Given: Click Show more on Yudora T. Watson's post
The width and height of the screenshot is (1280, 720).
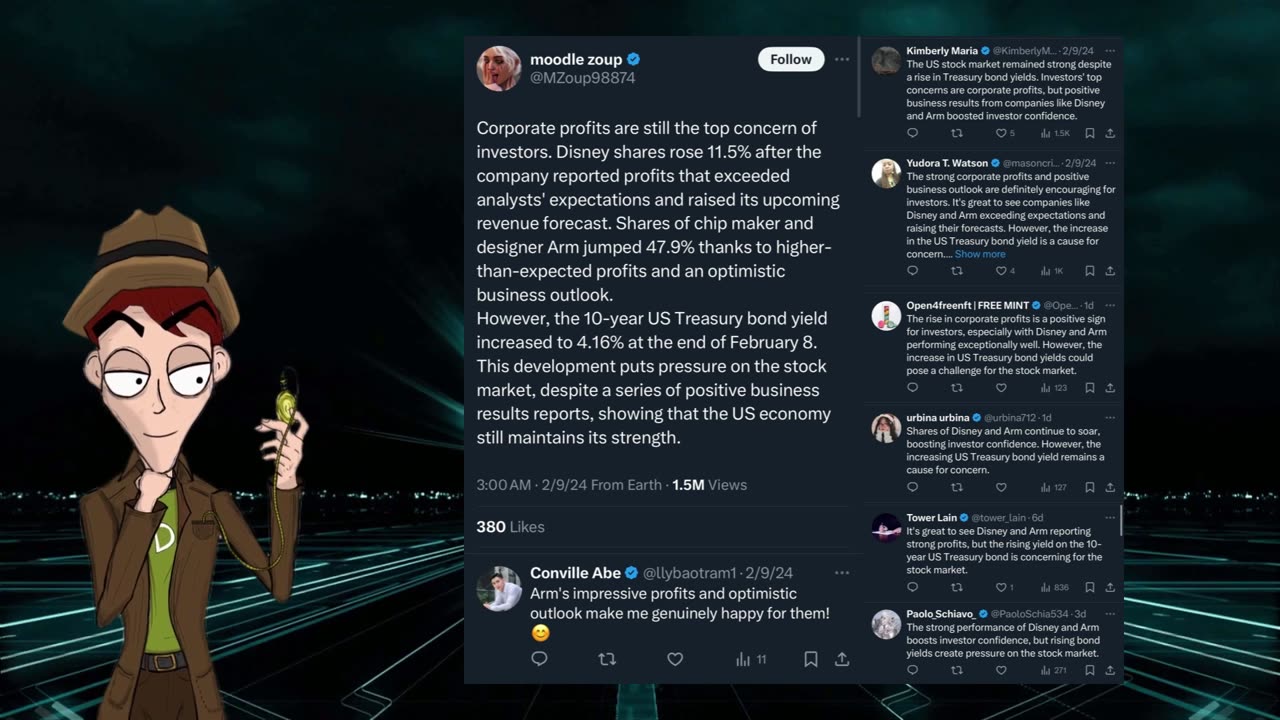Looking at the screenshot, I should [x=980, y=254].
